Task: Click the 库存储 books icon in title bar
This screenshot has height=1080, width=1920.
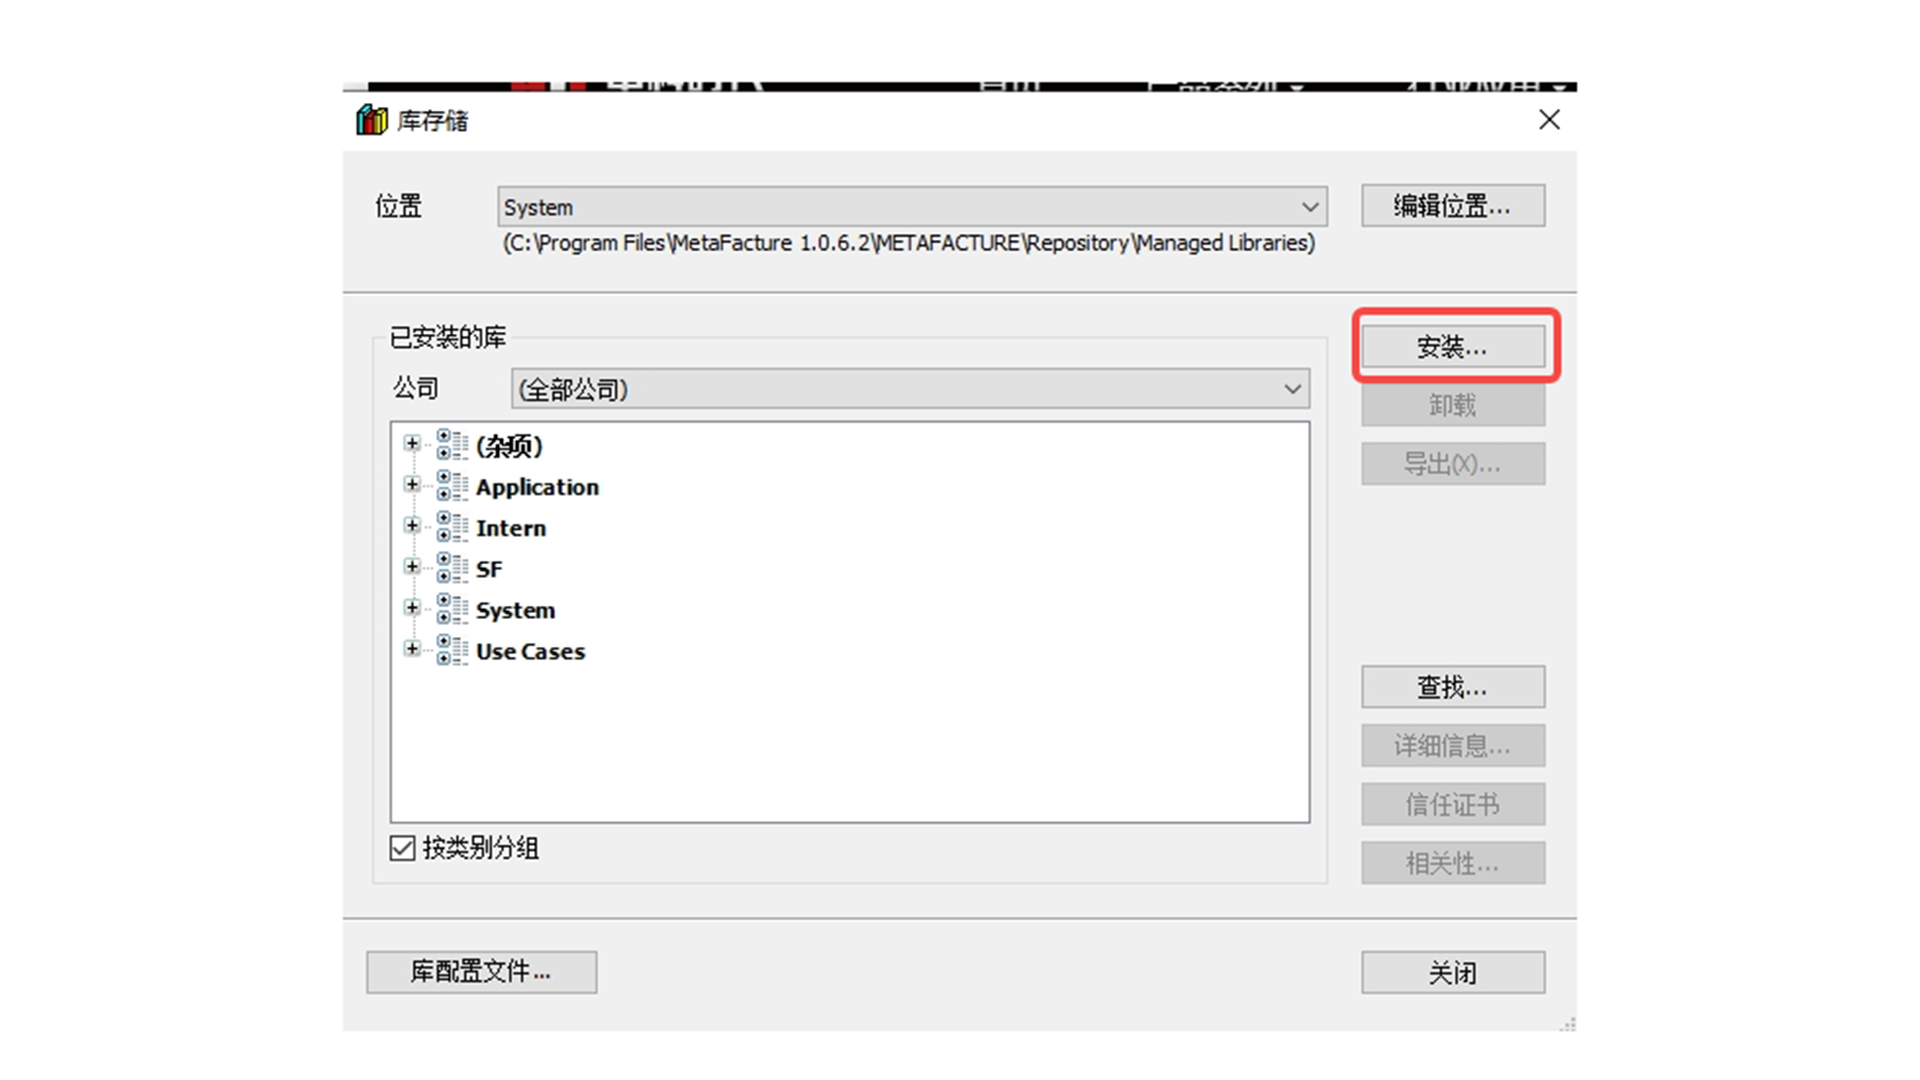Action: pos(372,120)
